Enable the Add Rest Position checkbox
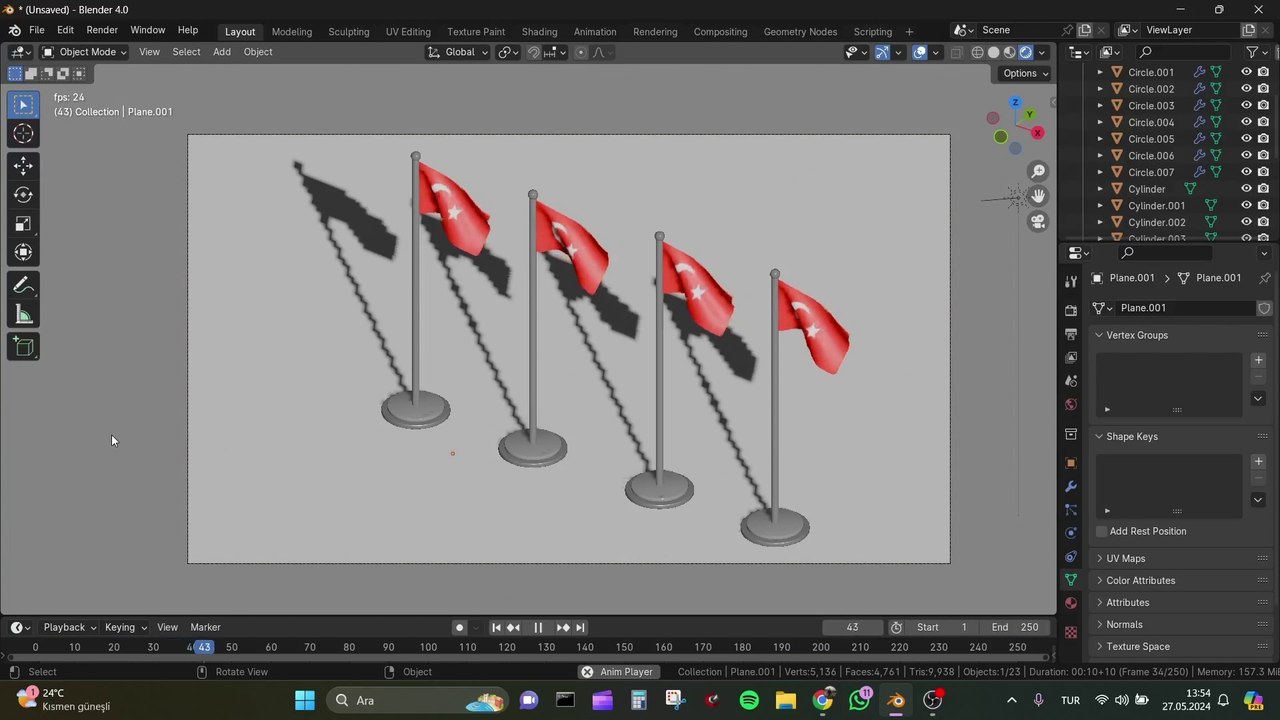 point(1102,531)
